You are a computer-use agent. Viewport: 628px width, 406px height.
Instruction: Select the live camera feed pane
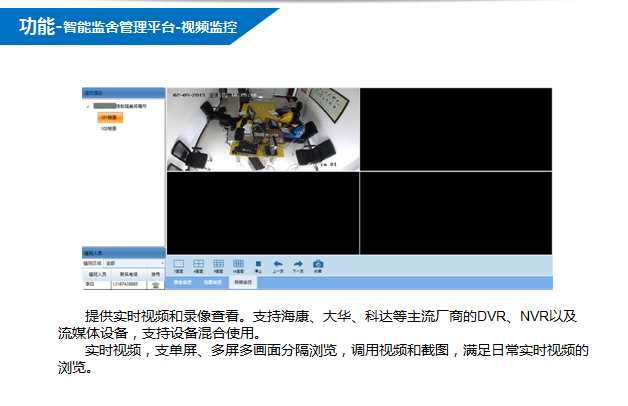[262, 129]
